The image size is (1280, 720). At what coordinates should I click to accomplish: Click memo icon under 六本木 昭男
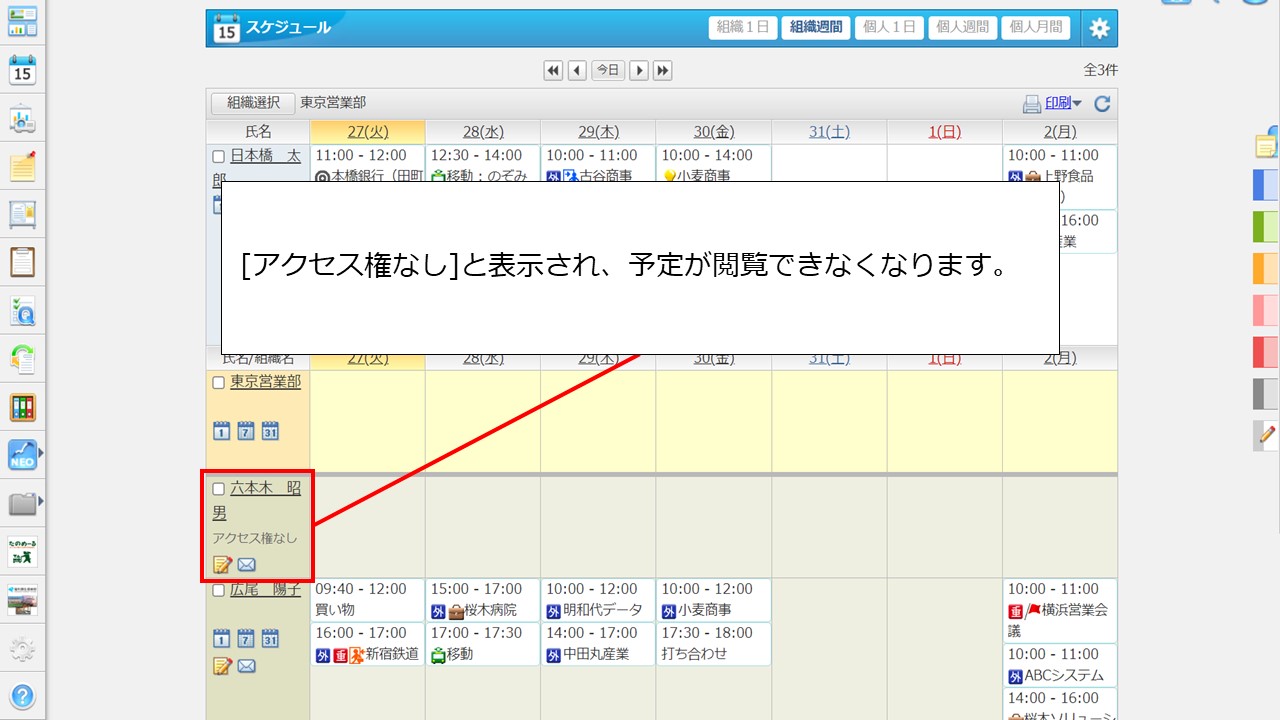tap(222, 565)
